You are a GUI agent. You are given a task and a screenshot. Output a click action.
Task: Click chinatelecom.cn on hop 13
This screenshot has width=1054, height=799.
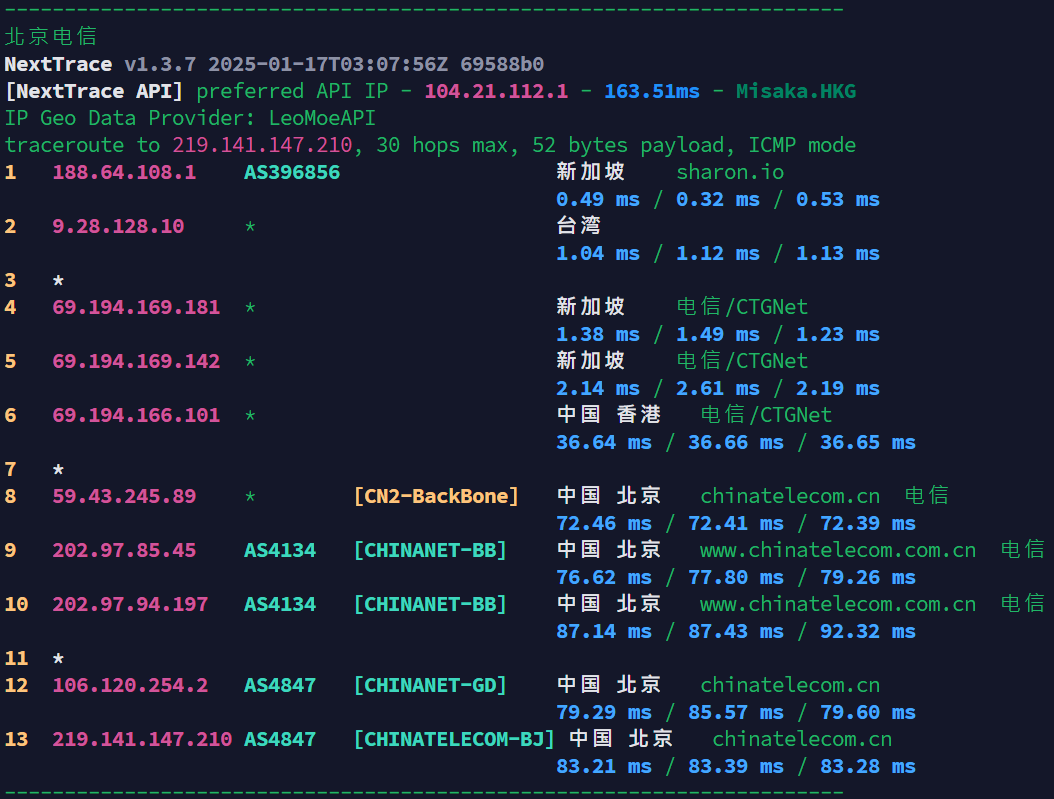tap(802, 739)
